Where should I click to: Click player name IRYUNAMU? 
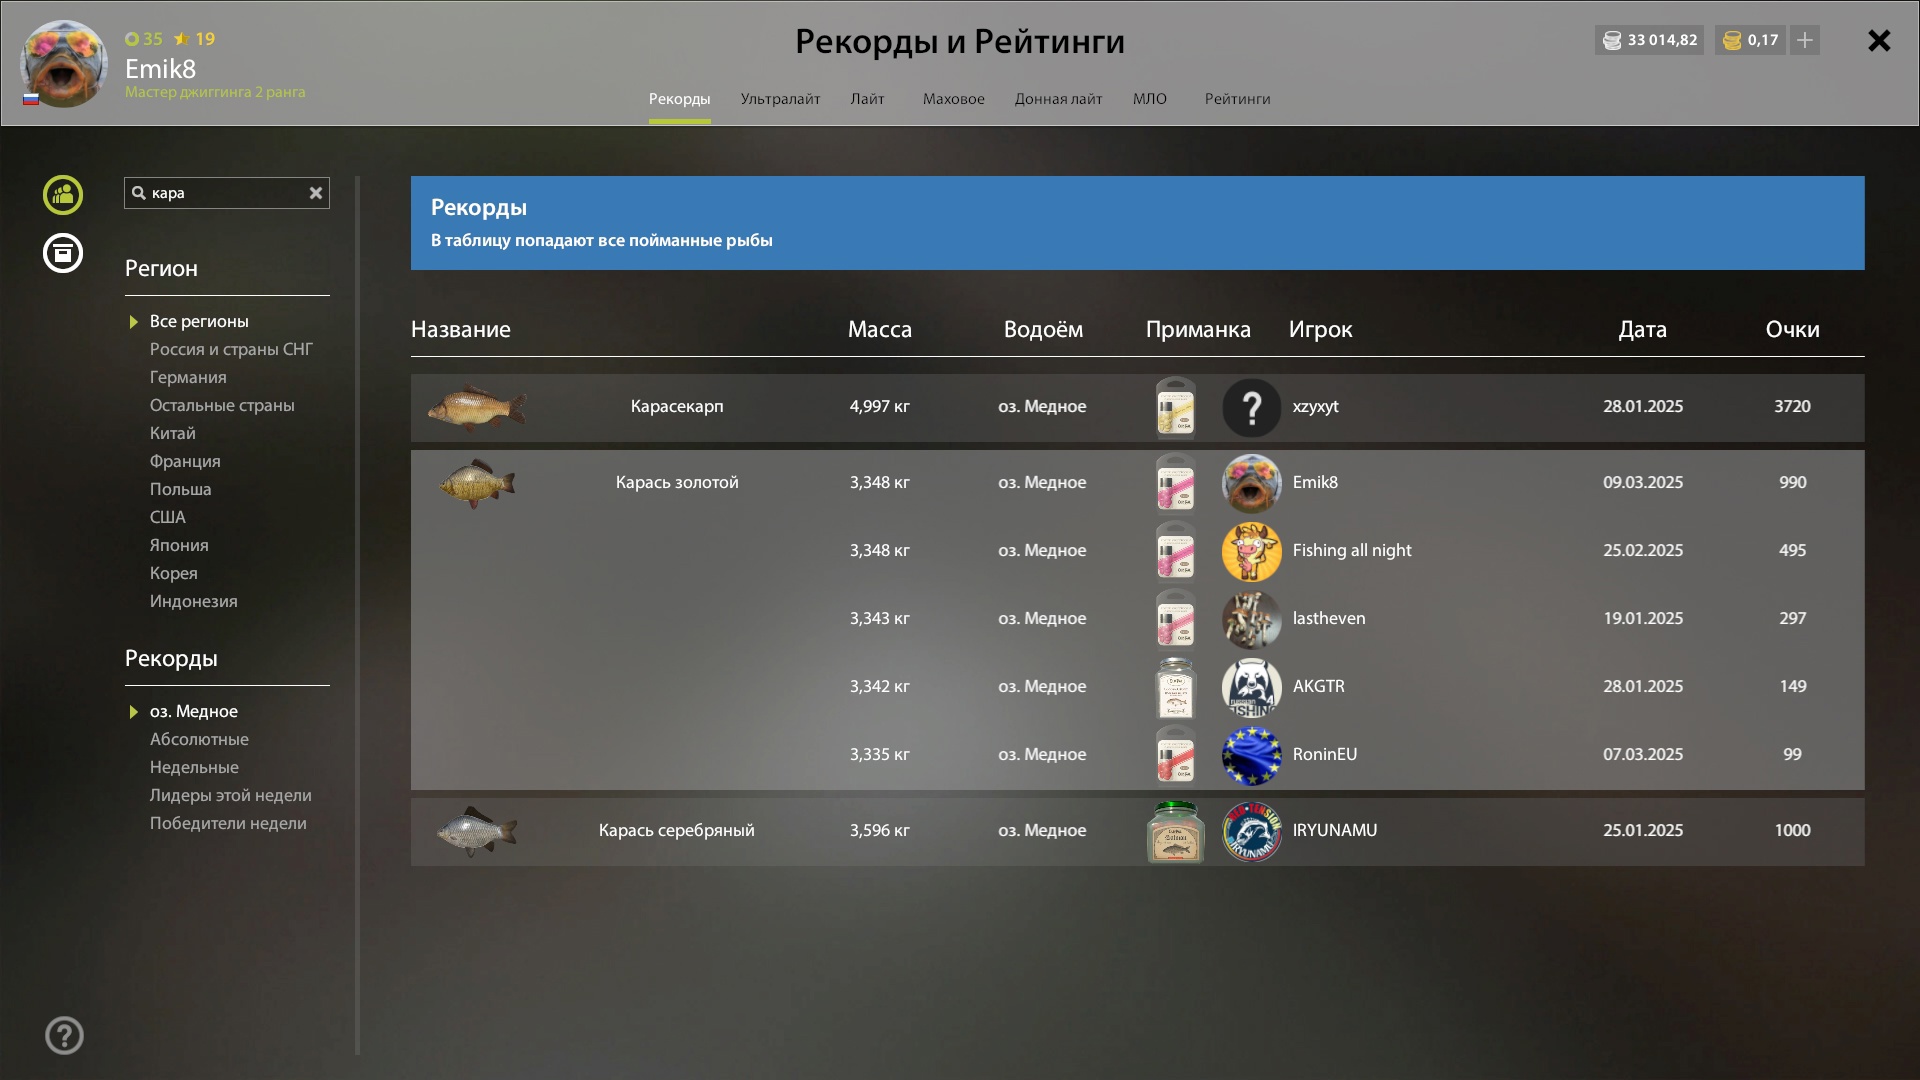[x=1334, y=830]
